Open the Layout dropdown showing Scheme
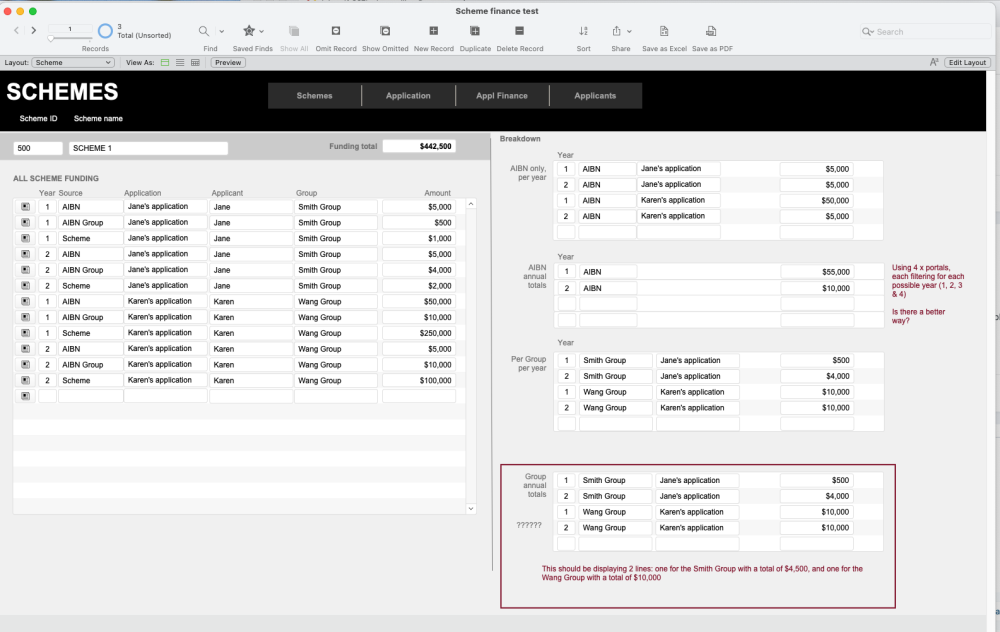Viewport: 1000px width, 632px height. (x=74, y=62)
